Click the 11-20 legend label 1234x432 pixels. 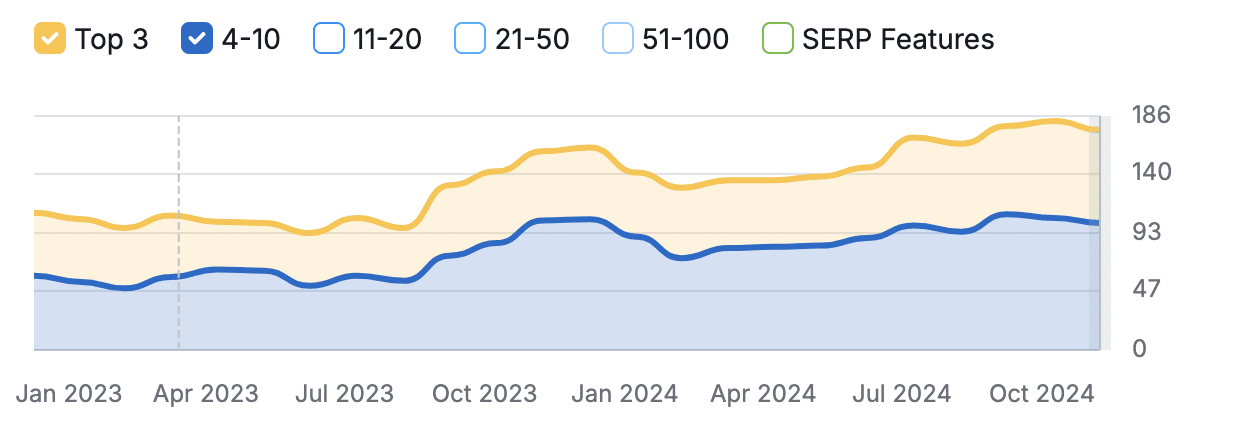tap(387, 40)
